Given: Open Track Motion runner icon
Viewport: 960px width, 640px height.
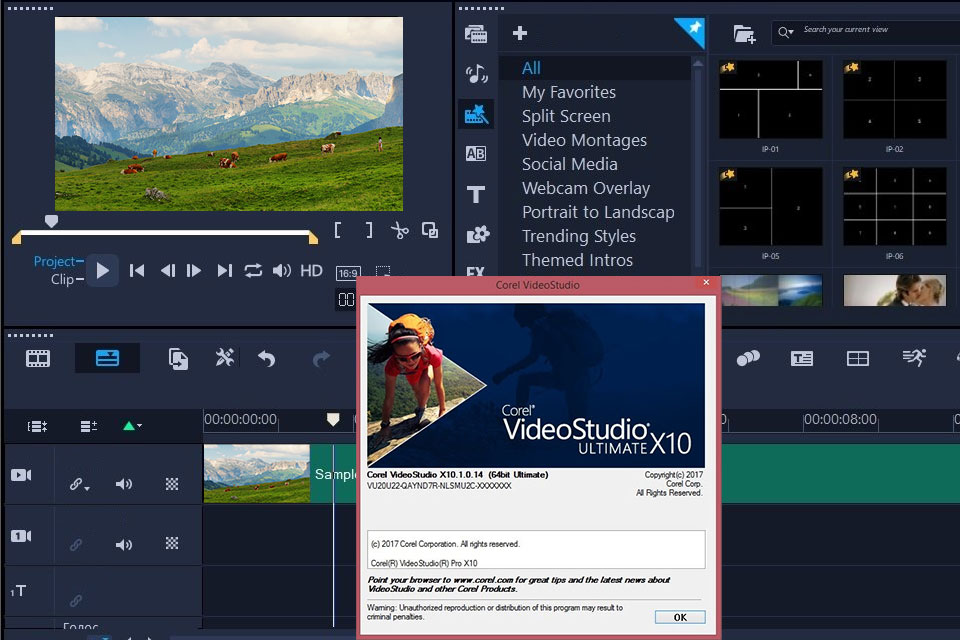Looking at the screenshot, I should click(914, 357).
